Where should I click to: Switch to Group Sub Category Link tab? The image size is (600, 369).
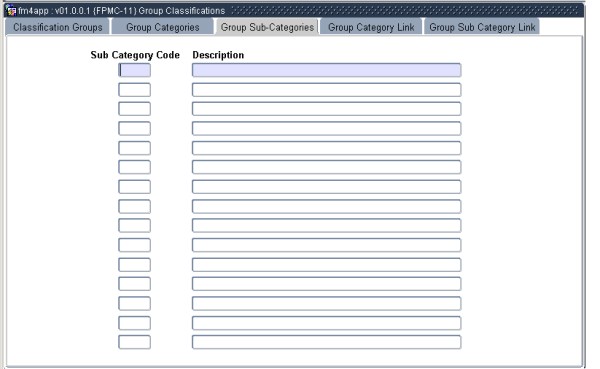(482, 27)
